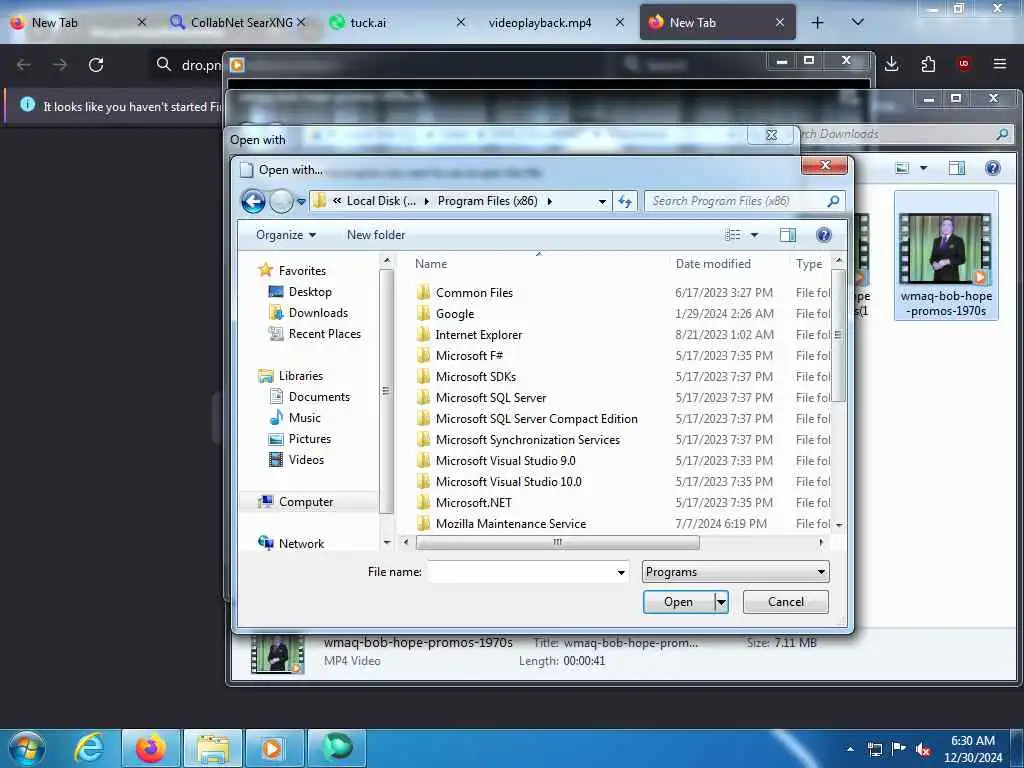
Task: Select Network in navigation pane
Action: (291, 543)
